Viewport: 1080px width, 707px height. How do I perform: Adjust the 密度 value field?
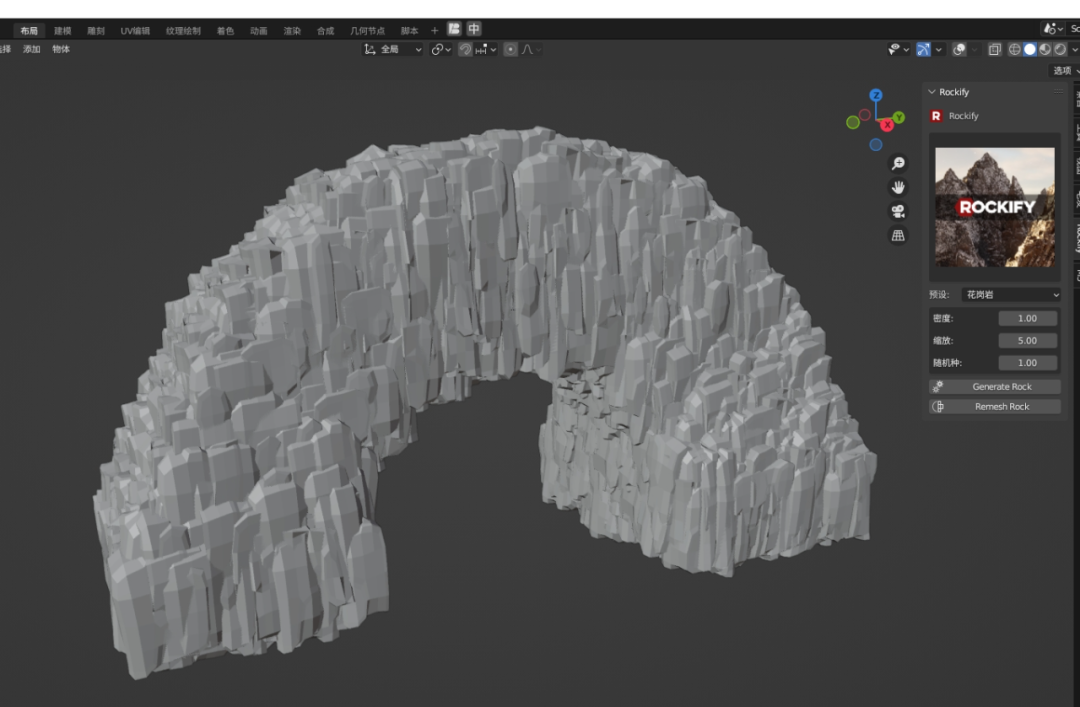pos(1028,318)
